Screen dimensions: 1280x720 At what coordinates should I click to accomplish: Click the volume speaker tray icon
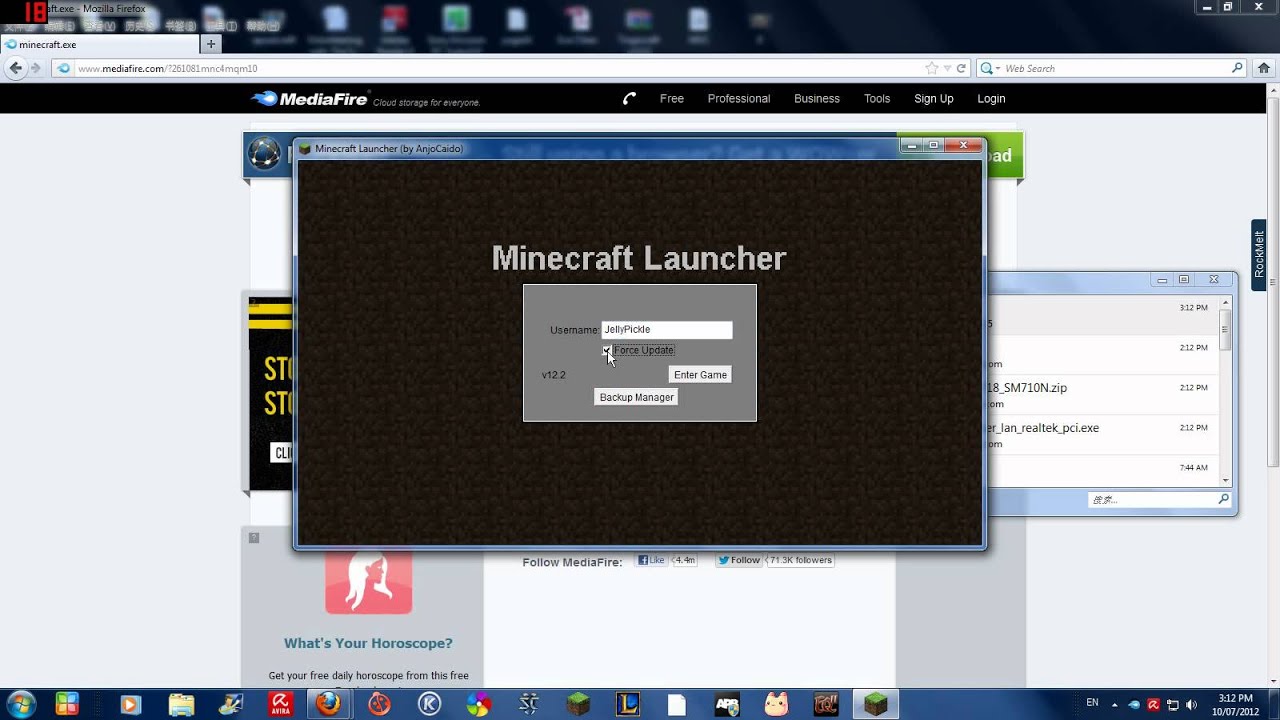click(1190, 704)
